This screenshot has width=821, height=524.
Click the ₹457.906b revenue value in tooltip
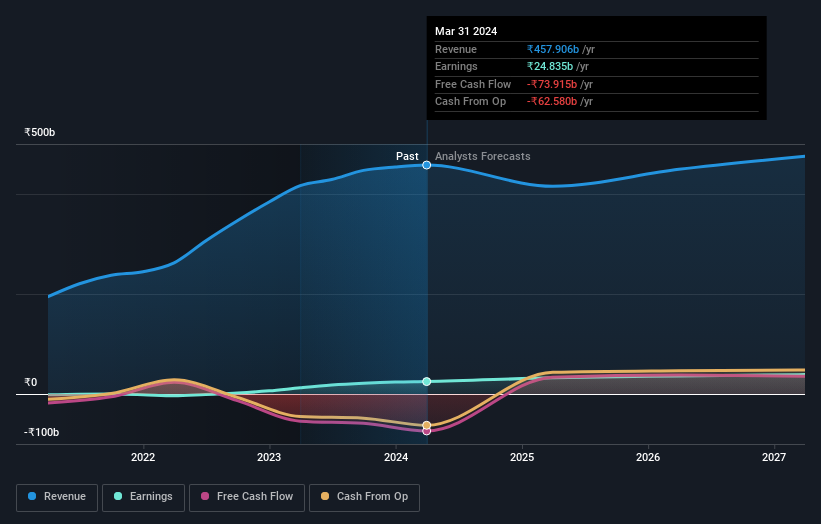pyautogui.click(x=553, y=49)
